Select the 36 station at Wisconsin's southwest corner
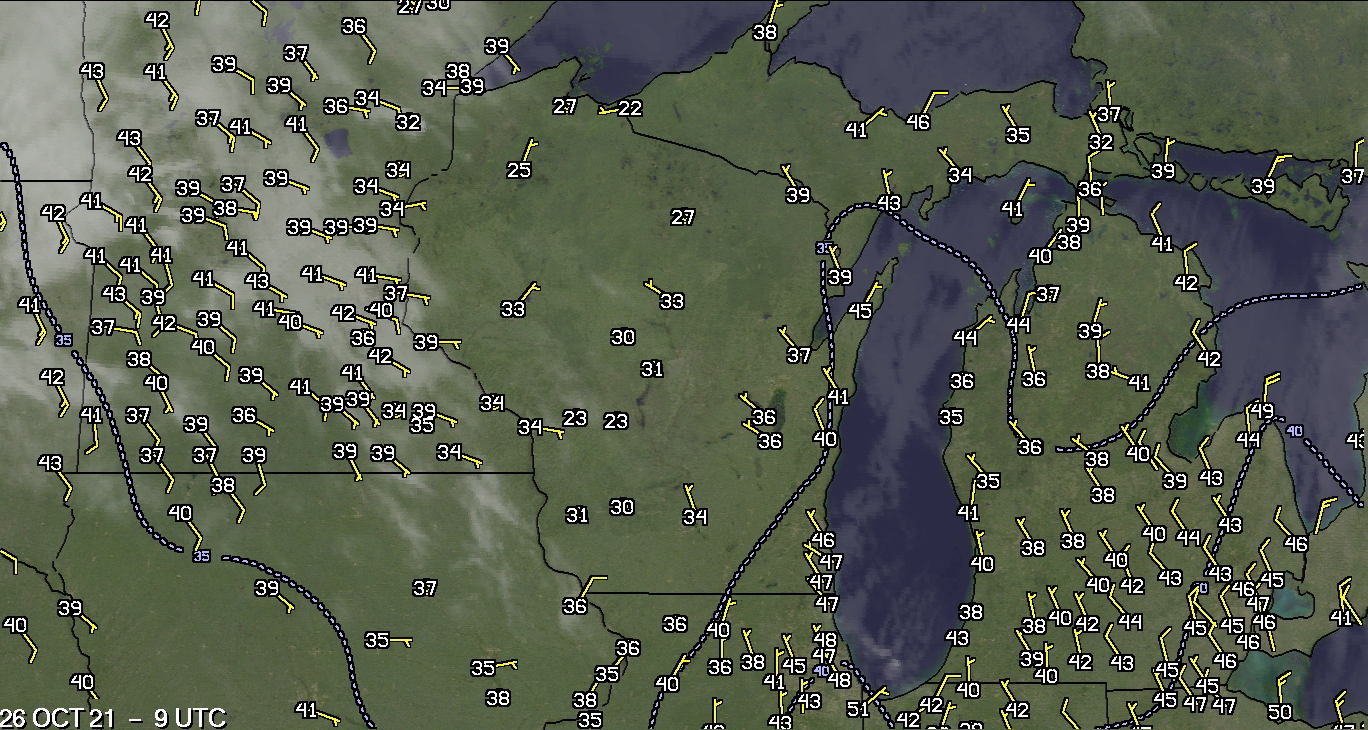This screenshot has width=1368, height=730. pyautogui.click(x=575, y=606)
